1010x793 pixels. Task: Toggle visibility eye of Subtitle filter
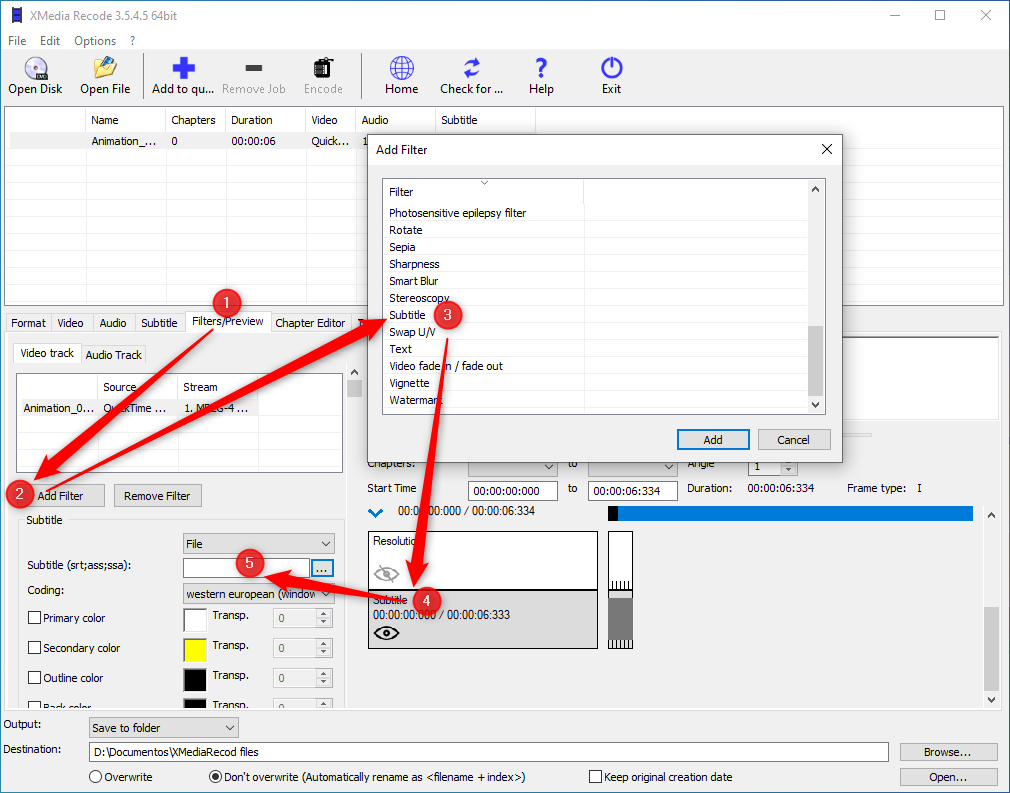coord(386,633)
